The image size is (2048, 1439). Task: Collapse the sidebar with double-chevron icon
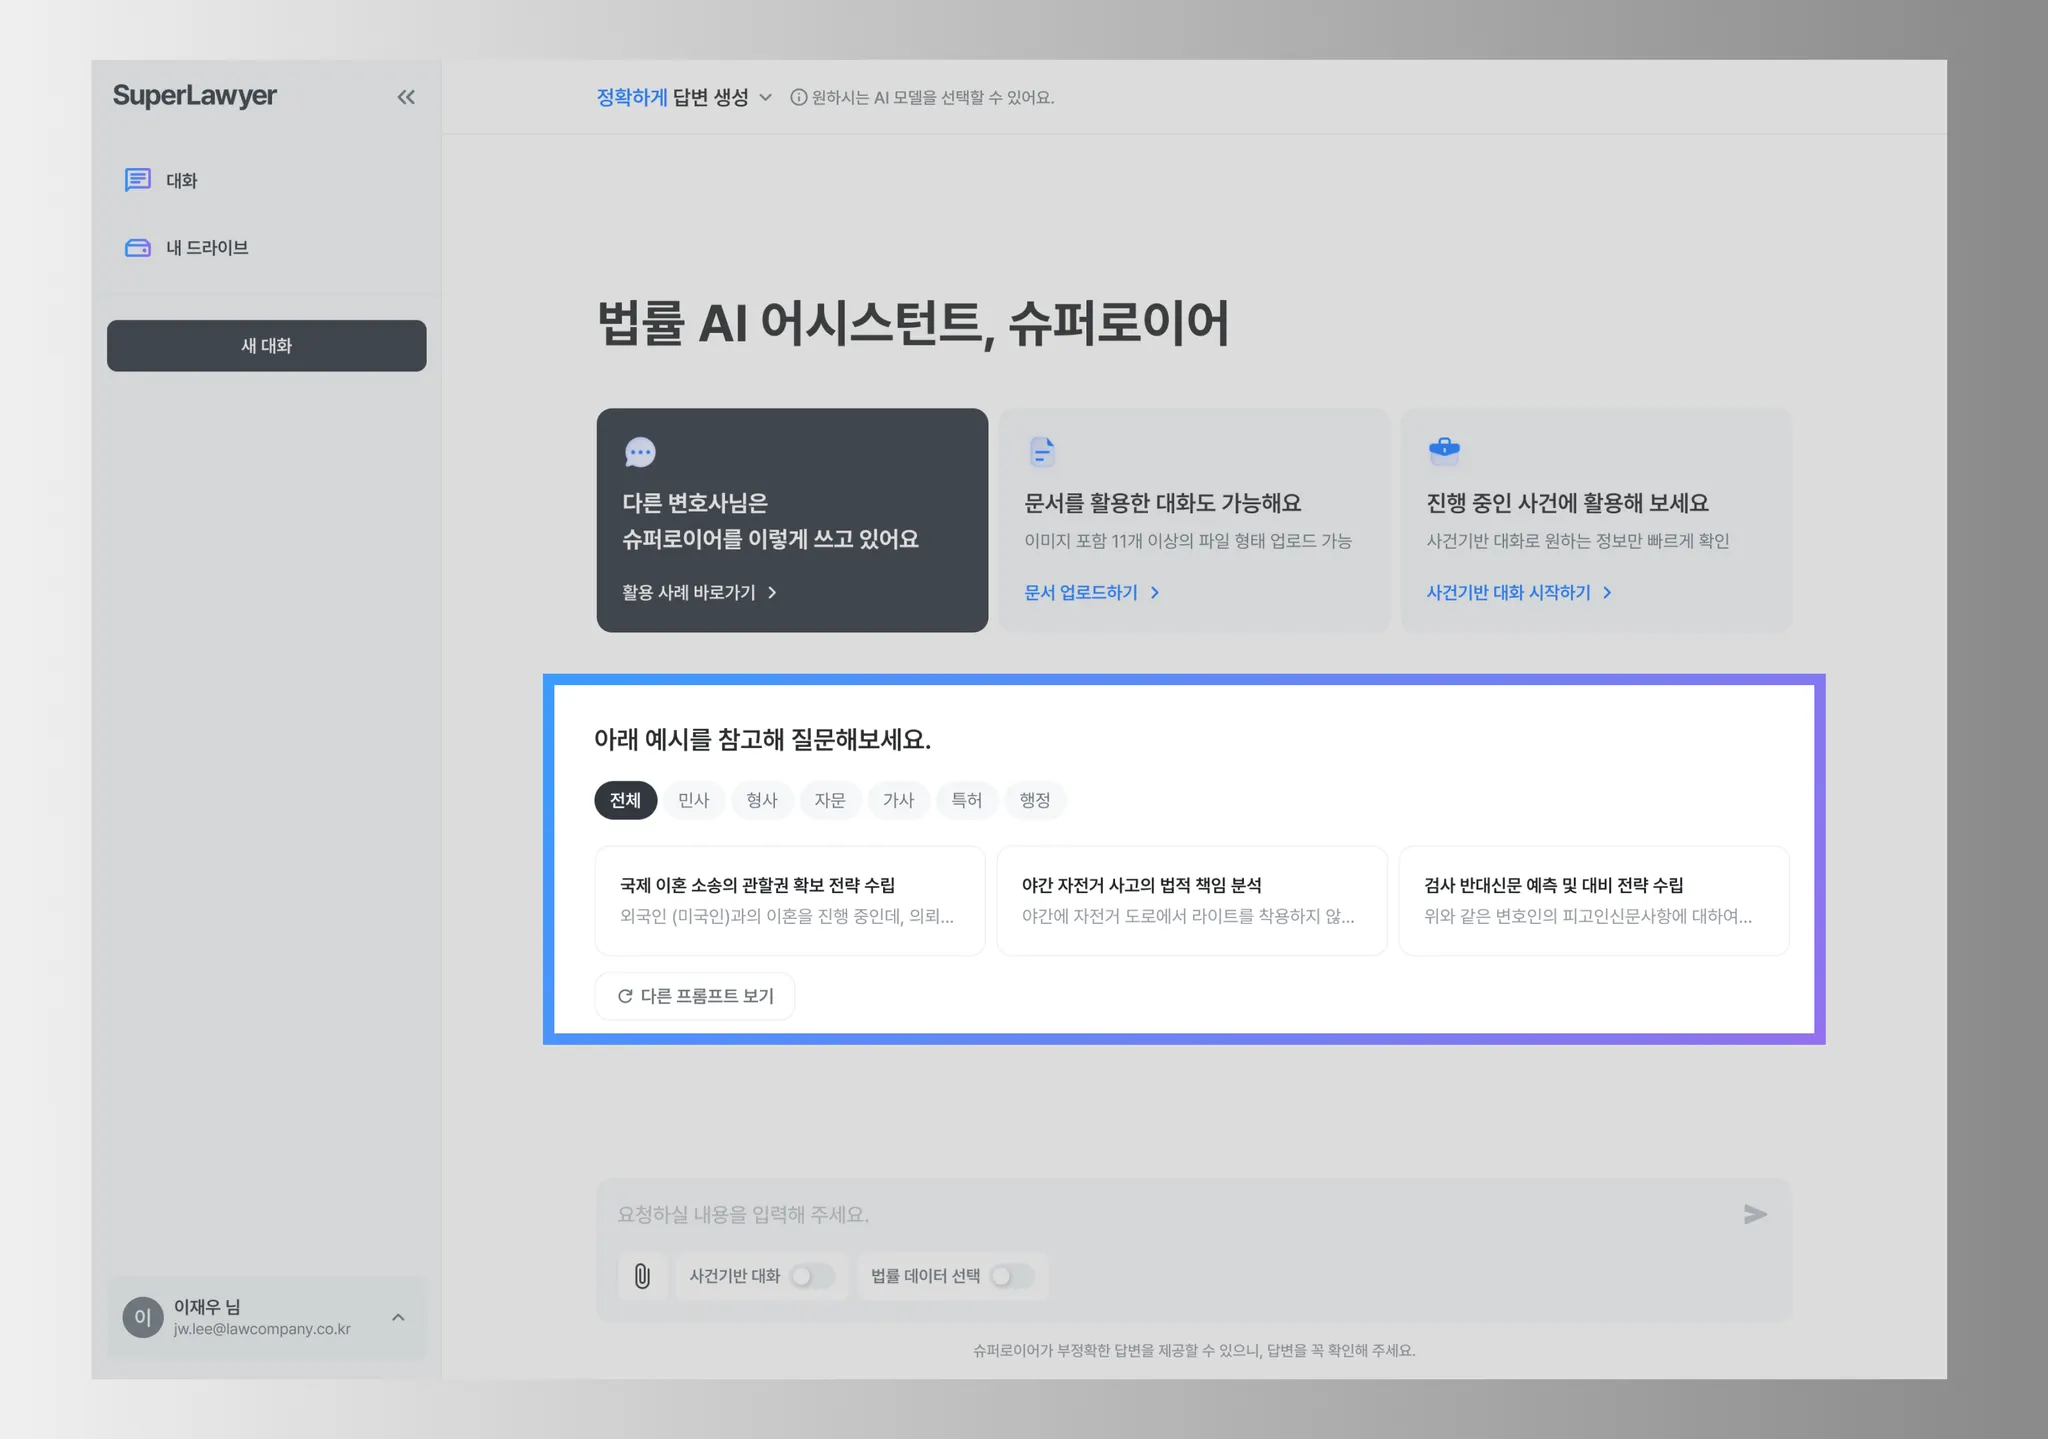click(405, 97)
